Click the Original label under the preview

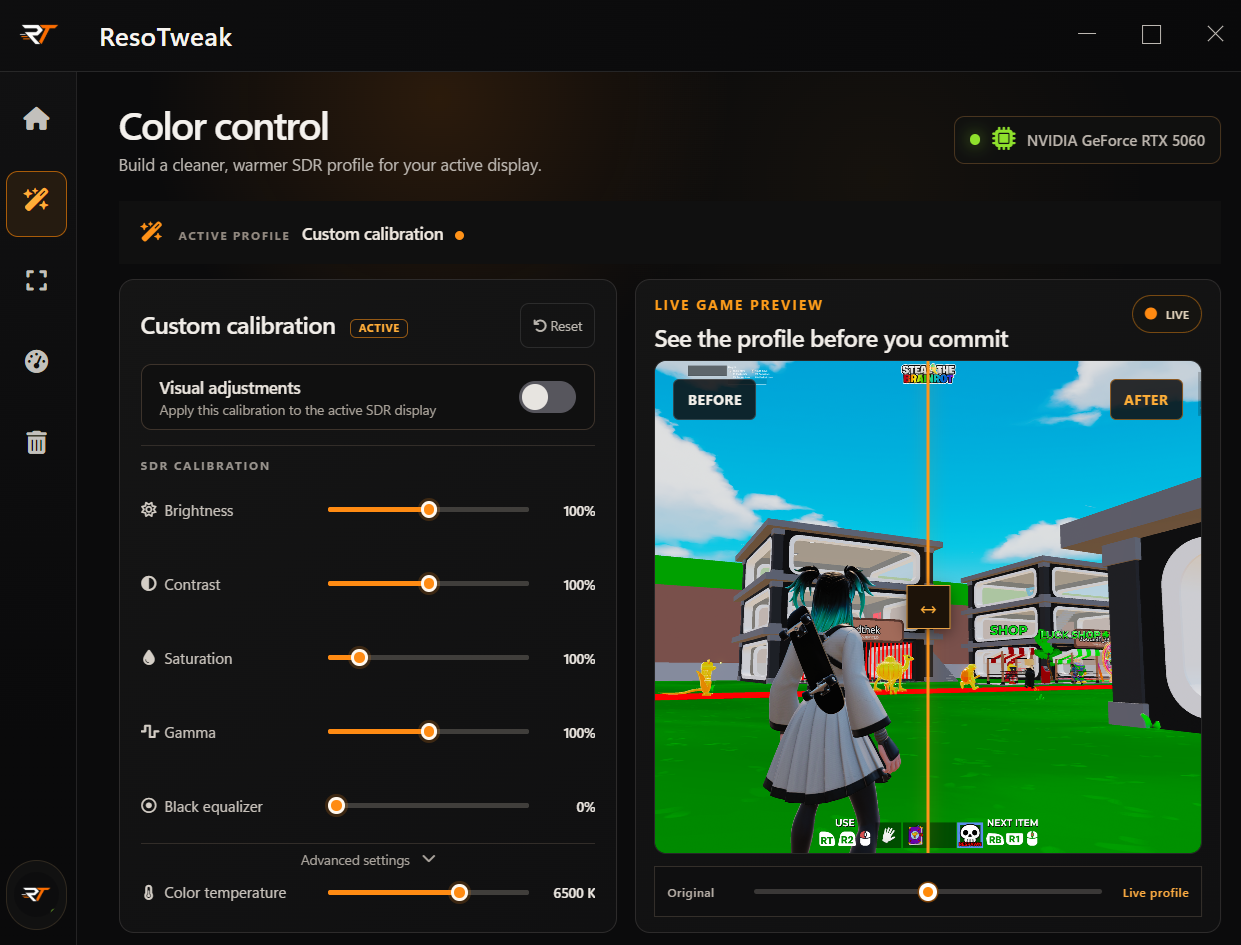point(691,893)
